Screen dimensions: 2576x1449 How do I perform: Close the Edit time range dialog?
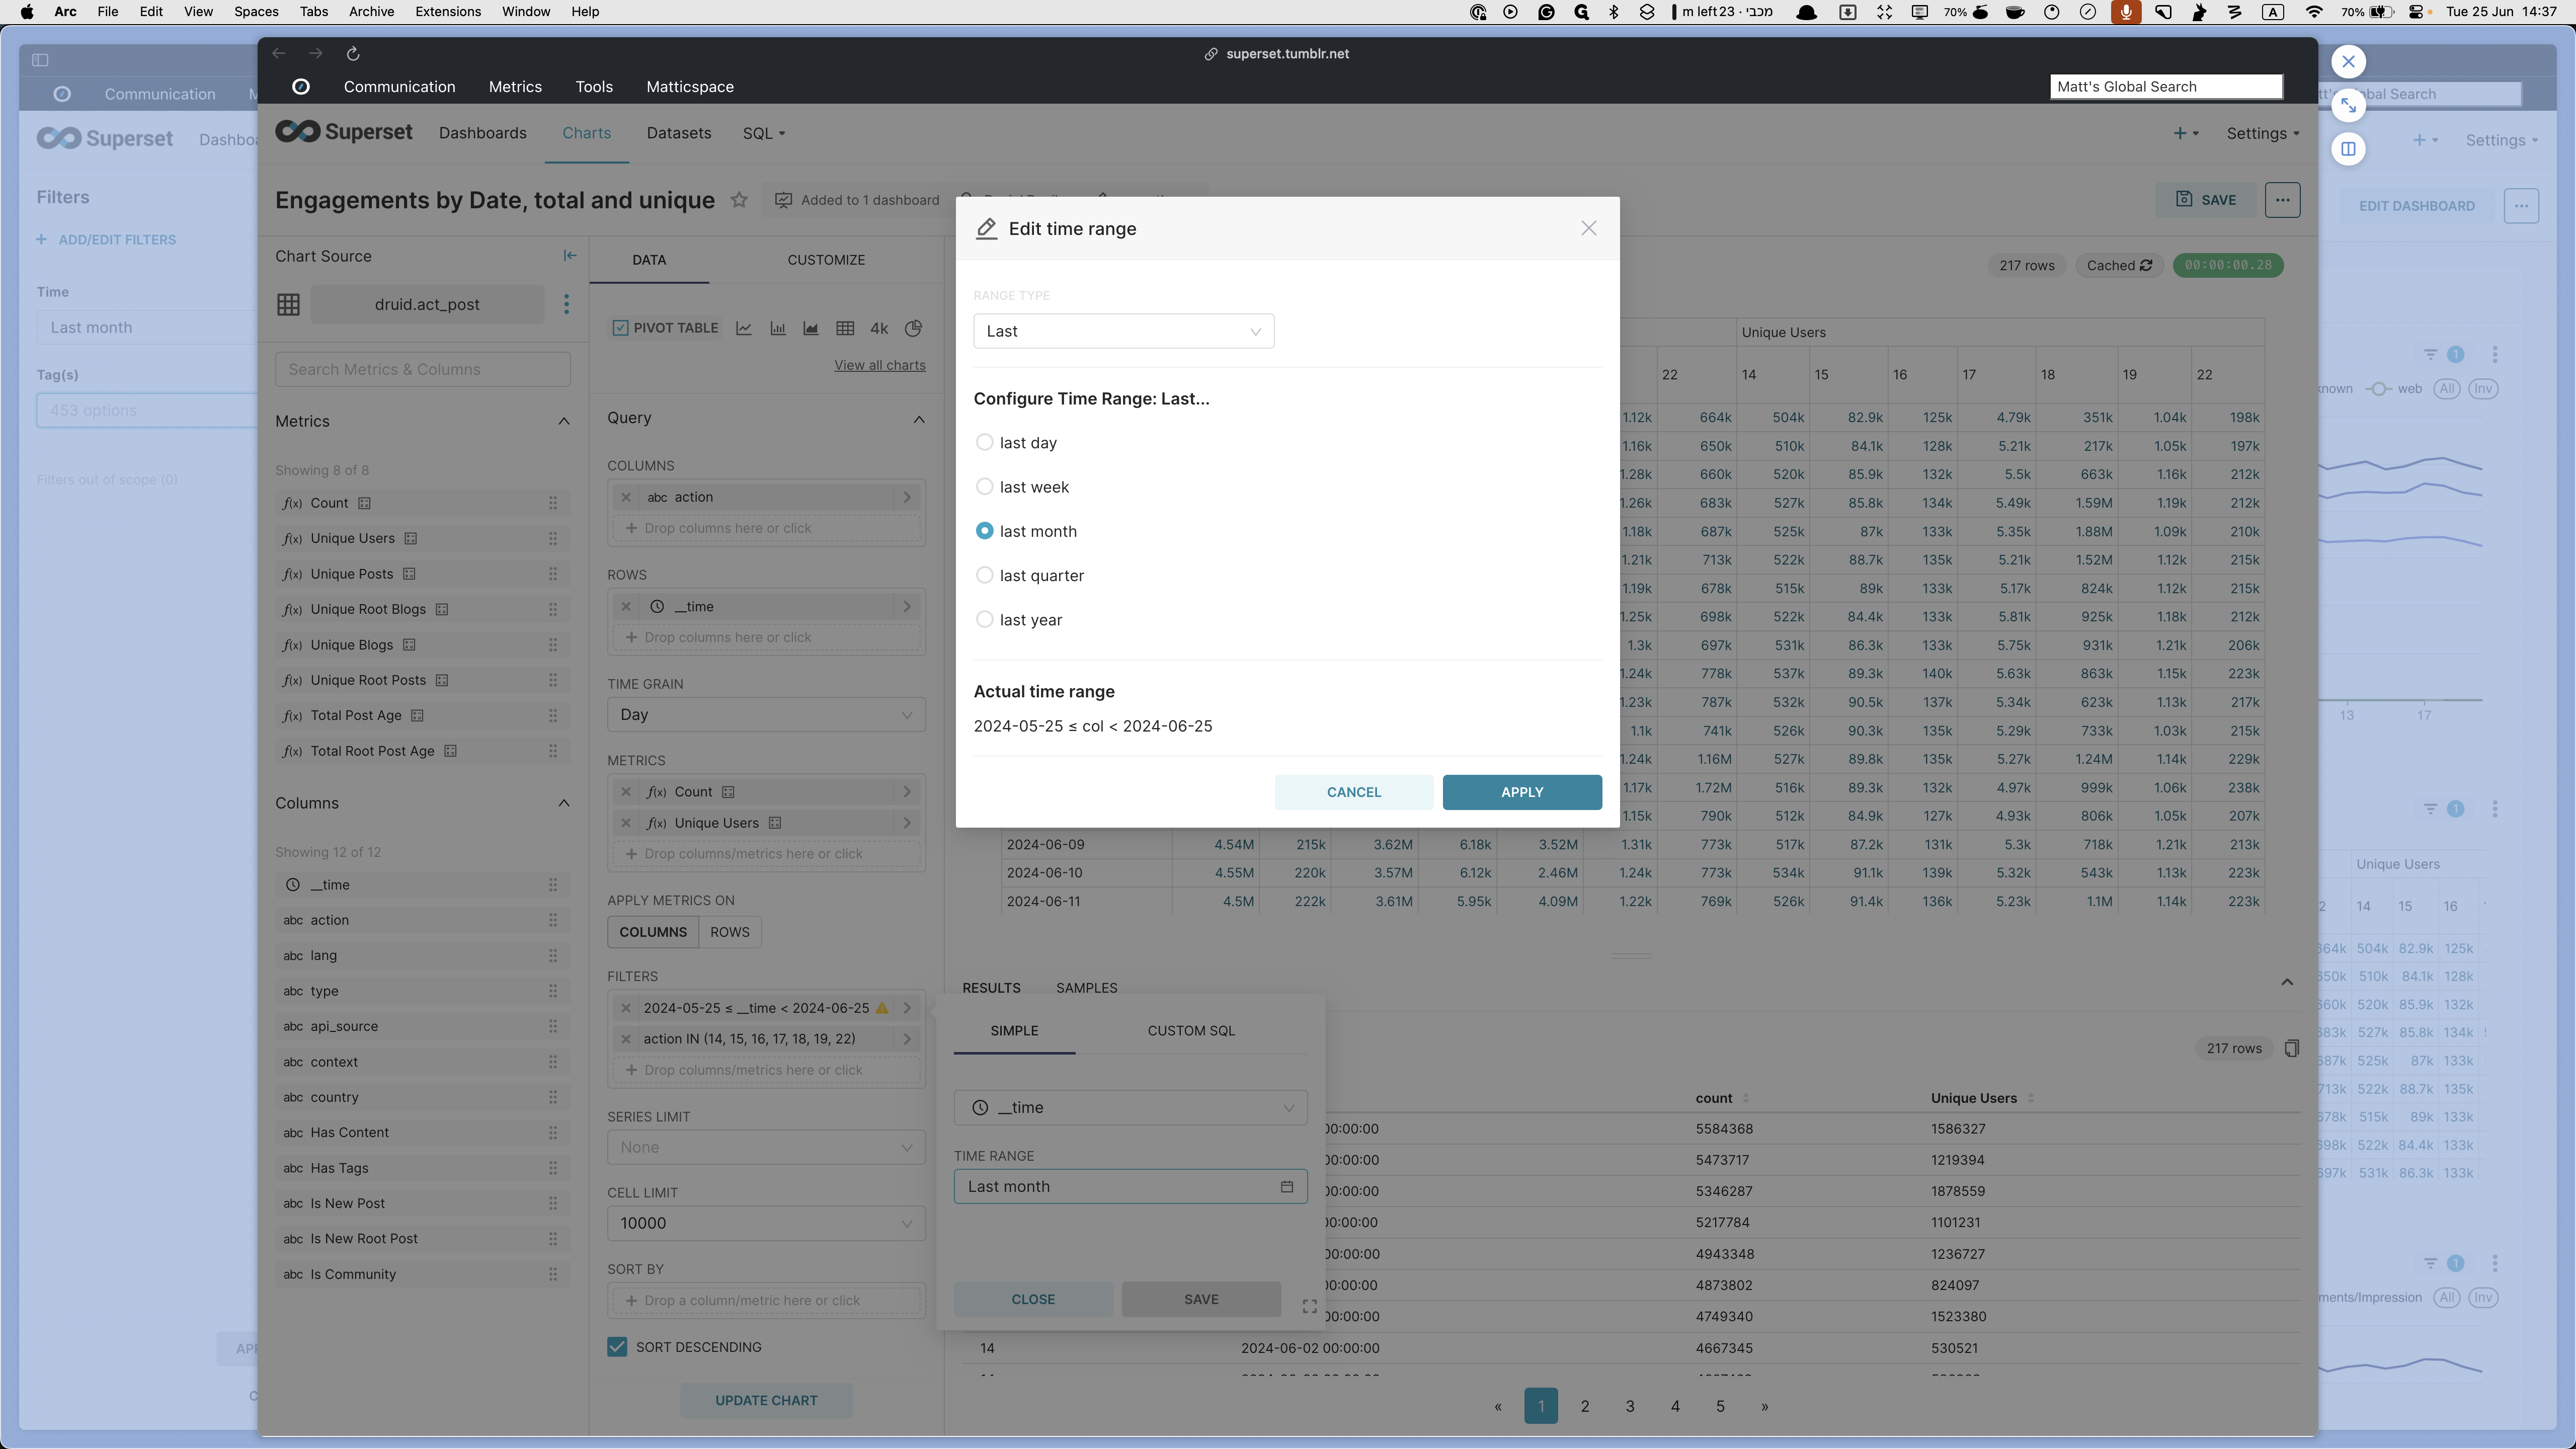click(1588, 228)
